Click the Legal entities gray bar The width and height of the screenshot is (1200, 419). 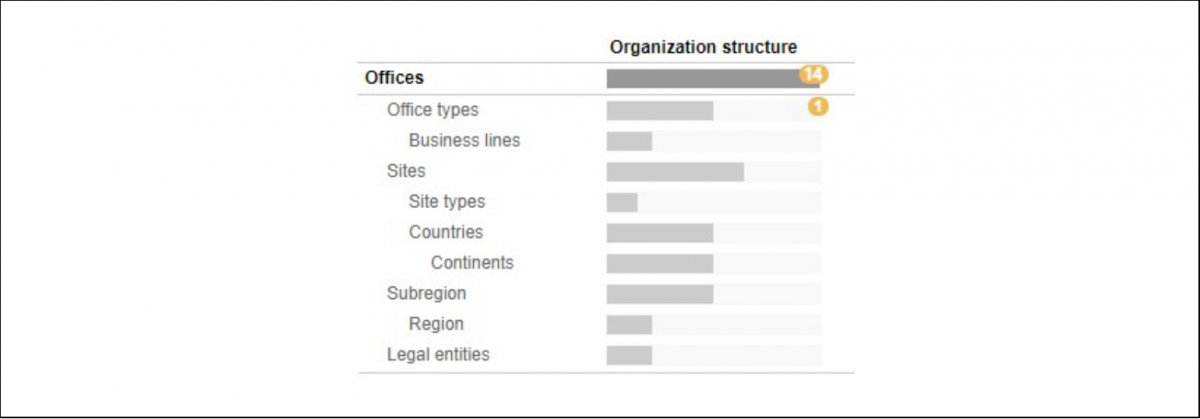pos(629,355)
